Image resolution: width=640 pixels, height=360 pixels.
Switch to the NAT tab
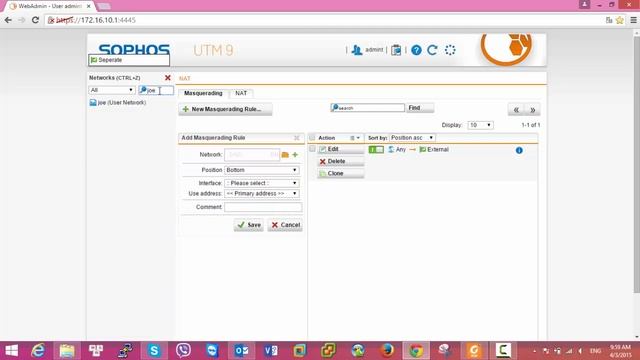(241, 93)
